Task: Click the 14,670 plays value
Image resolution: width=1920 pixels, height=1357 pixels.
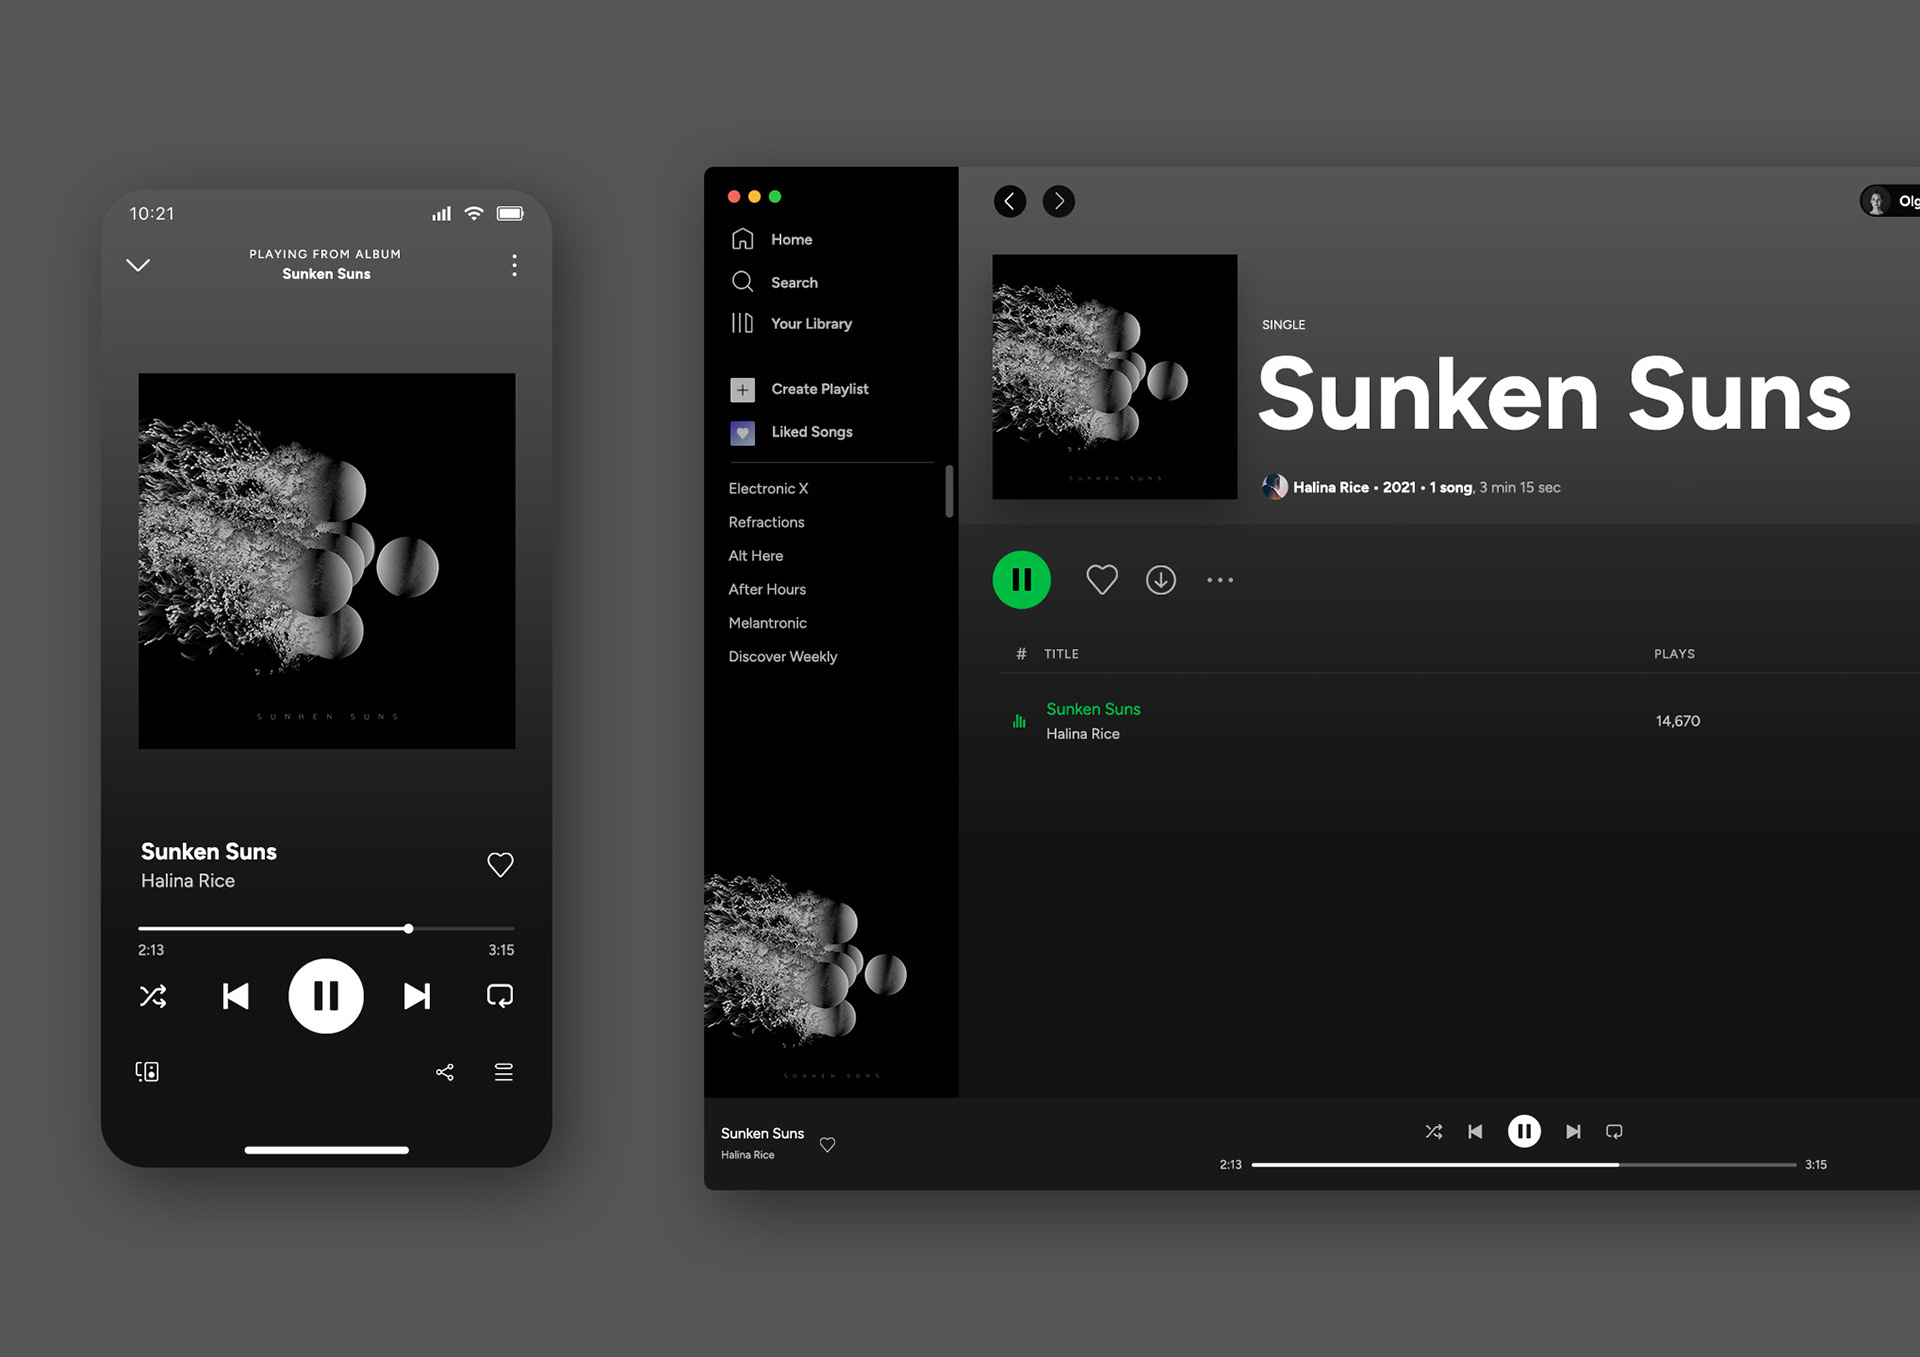Action: 1678,721
